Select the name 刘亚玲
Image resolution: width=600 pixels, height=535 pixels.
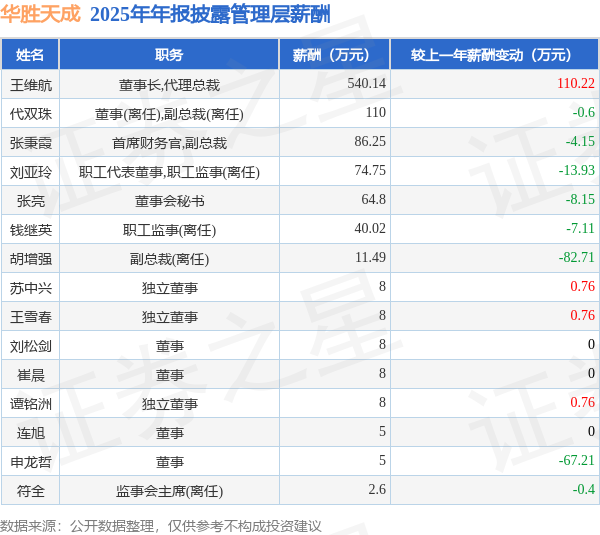pos(31,172)
